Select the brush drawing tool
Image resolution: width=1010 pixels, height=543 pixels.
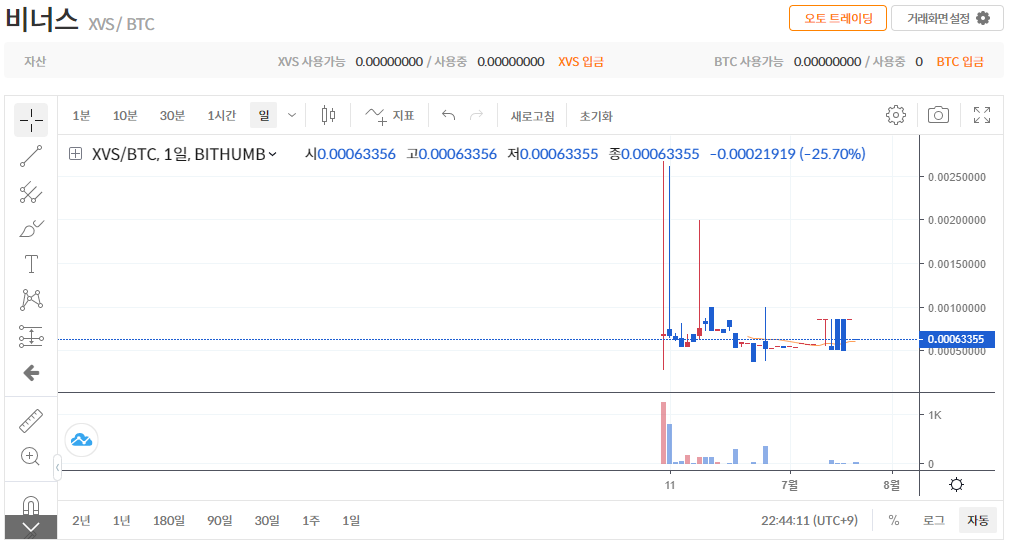(x=31, y=228)
